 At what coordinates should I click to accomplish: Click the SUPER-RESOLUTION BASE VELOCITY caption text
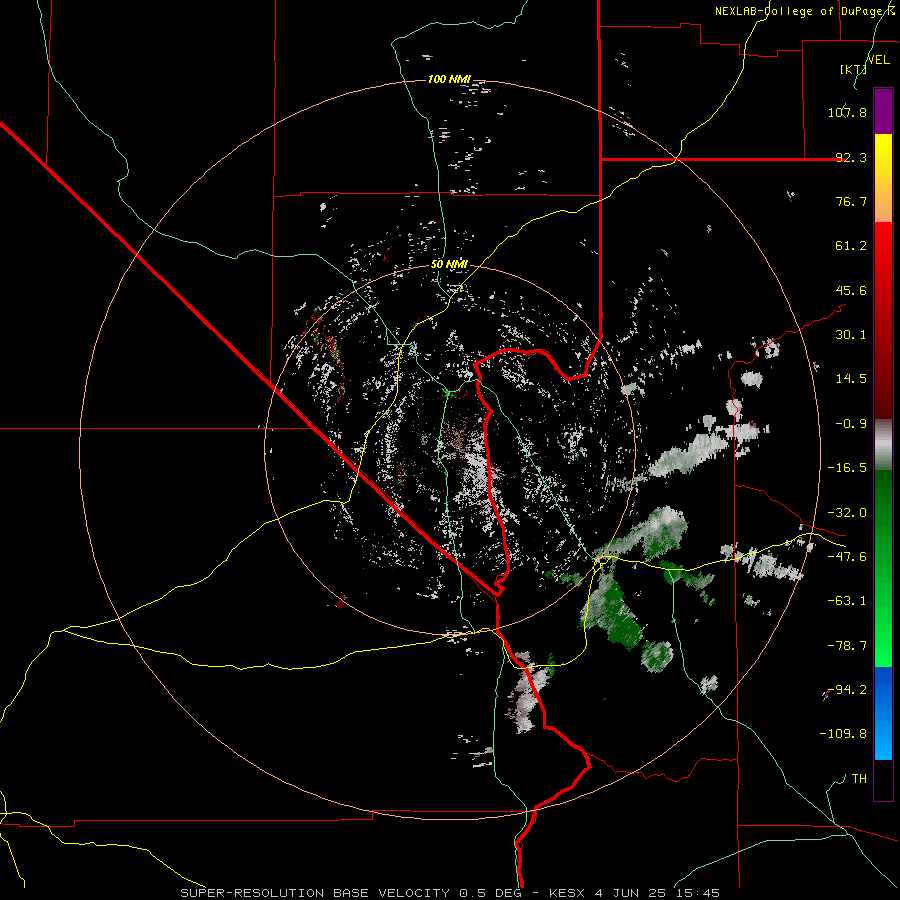pyautogui.click(x=315, y=893)
